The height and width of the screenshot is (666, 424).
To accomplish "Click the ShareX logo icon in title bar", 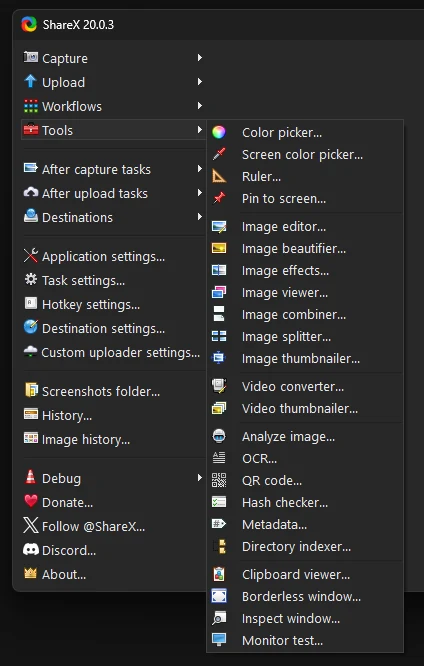I will pos(29,24).
